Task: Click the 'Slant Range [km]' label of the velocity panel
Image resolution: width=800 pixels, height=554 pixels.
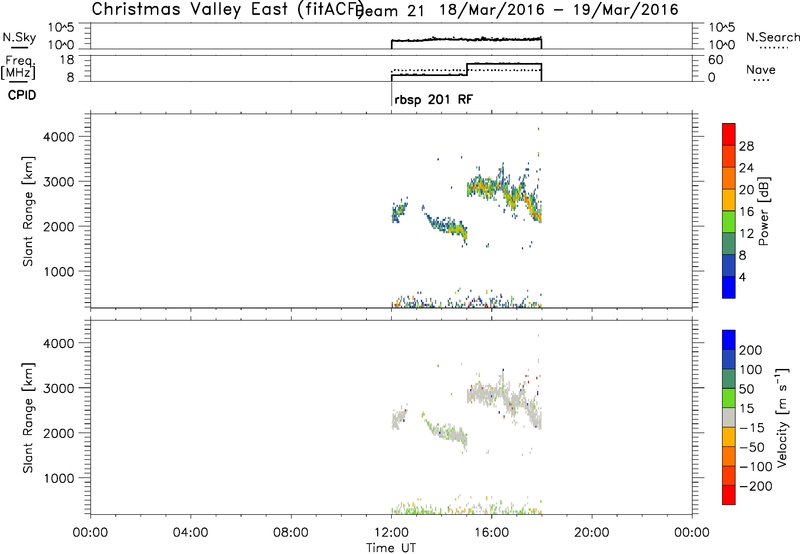Action: click(28, 417)
